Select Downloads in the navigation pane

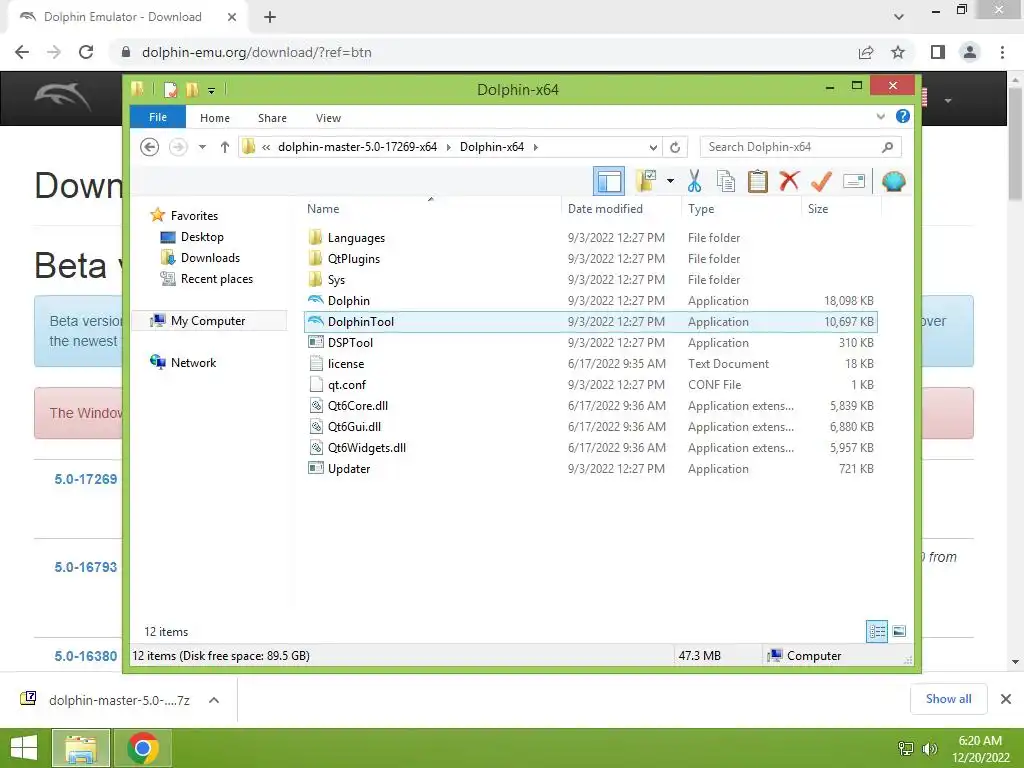point(210,258)
